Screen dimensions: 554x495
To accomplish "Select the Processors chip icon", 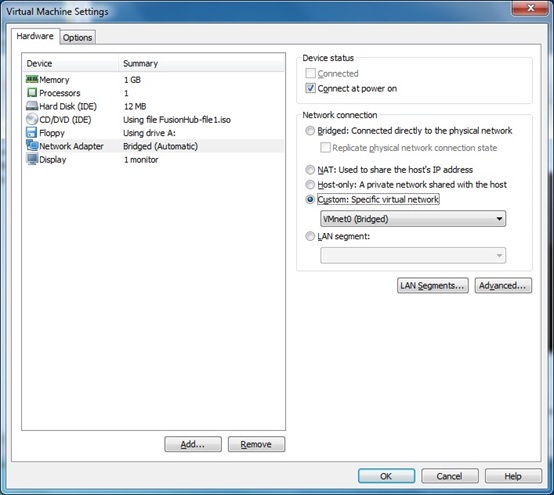I will tap(32, 93).
